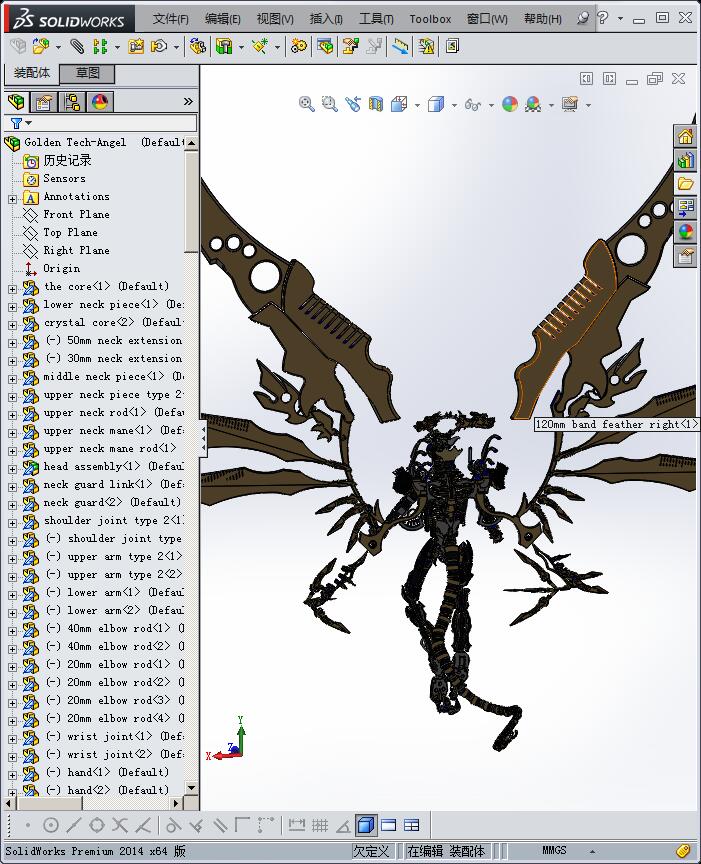Open the File Explorer folder task pane
The width and height of the screenshot is (701, 864).
click(685, 183)
